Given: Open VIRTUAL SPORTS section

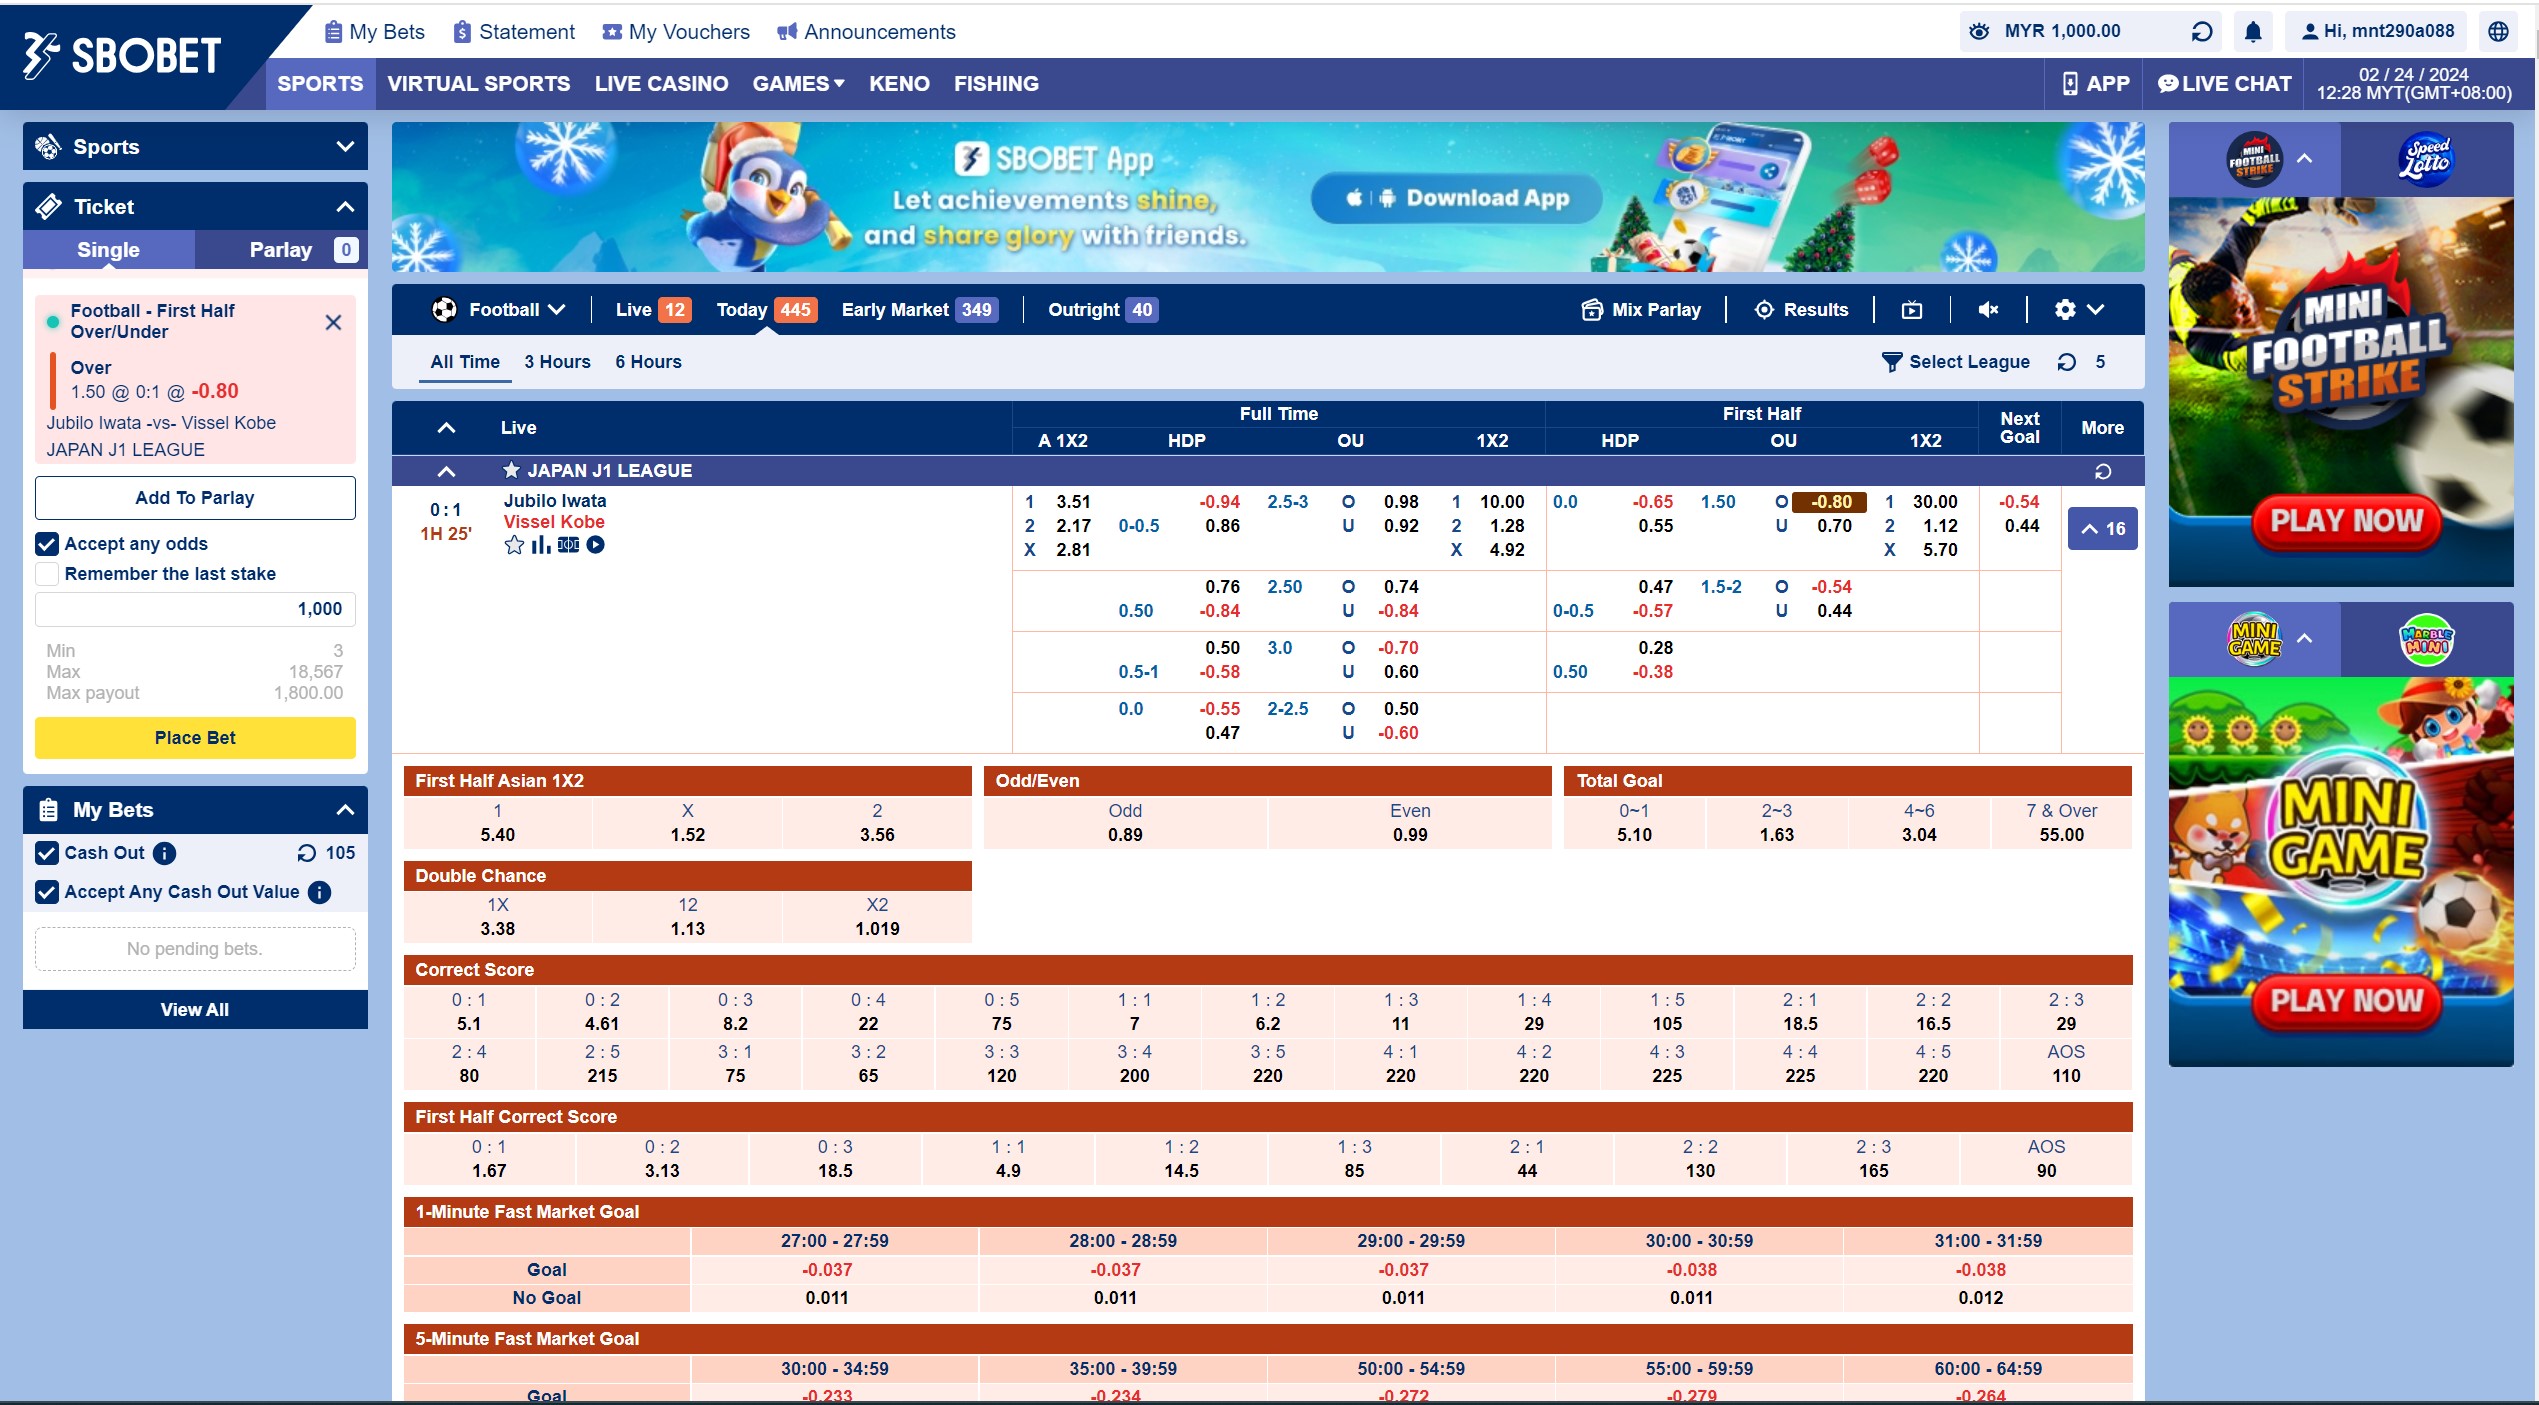Looking at the screenshot, I should pyautogui.click(x=479, y=84).
